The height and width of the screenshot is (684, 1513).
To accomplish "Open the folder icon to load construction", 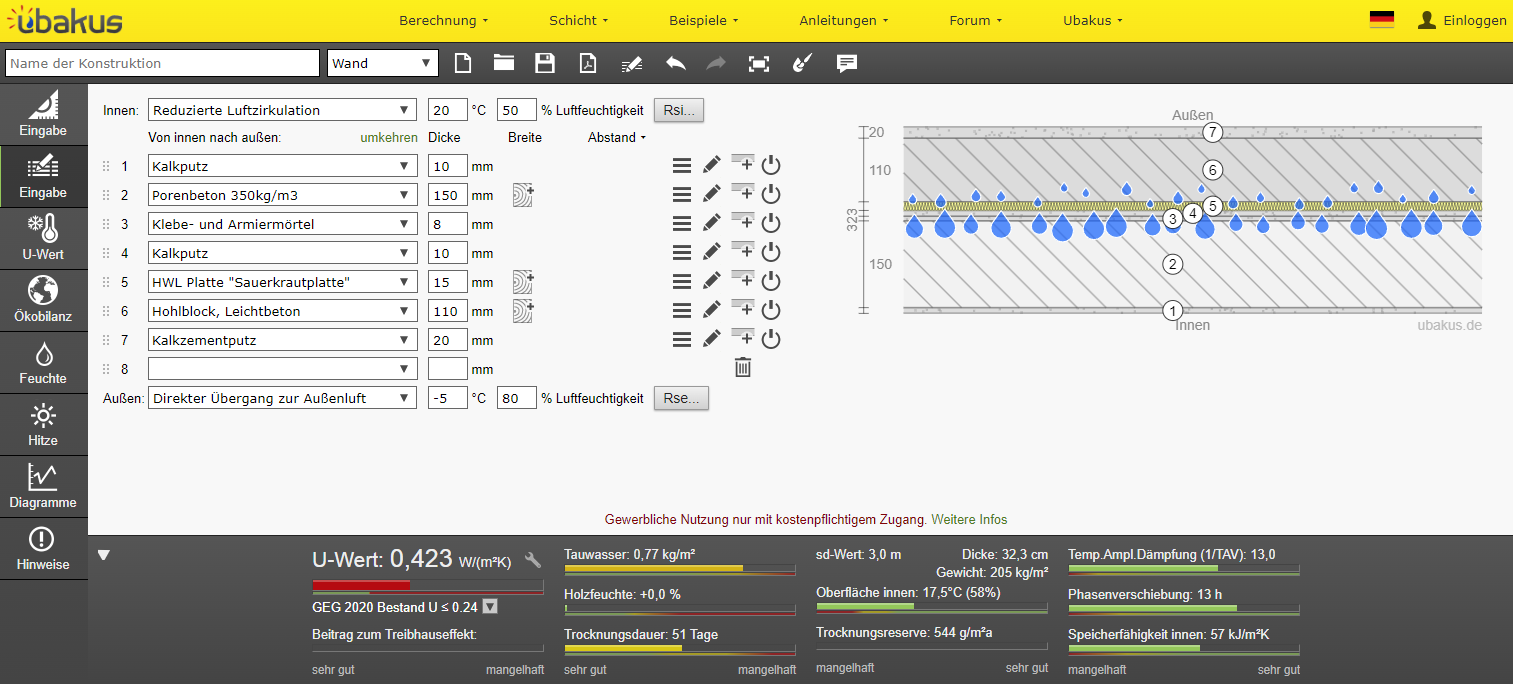I will click(503, 63).
